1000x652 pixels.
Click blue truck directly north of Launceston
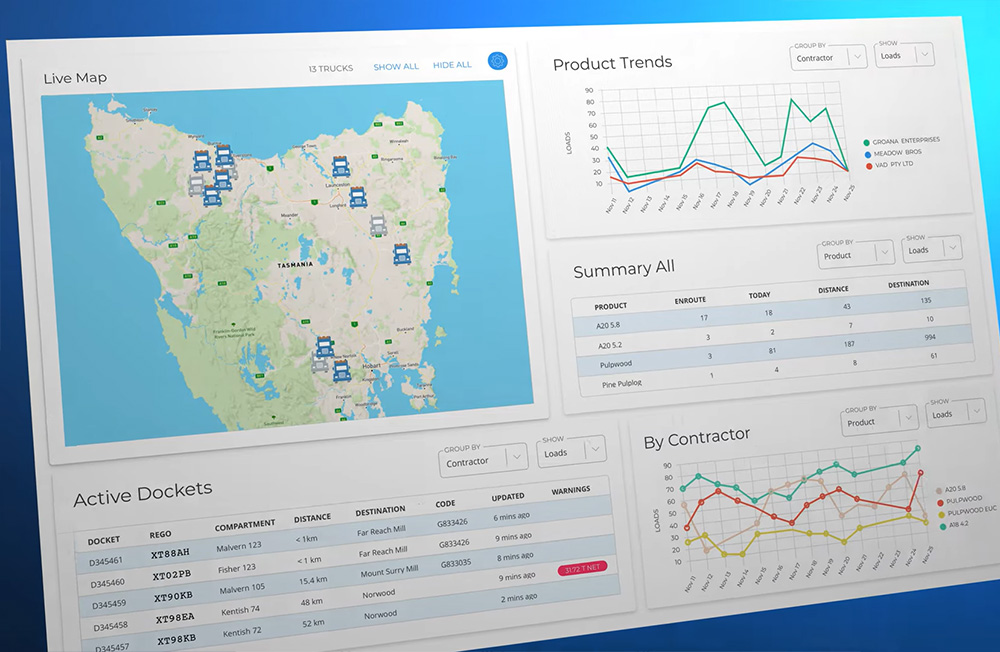tap(341, 167)
